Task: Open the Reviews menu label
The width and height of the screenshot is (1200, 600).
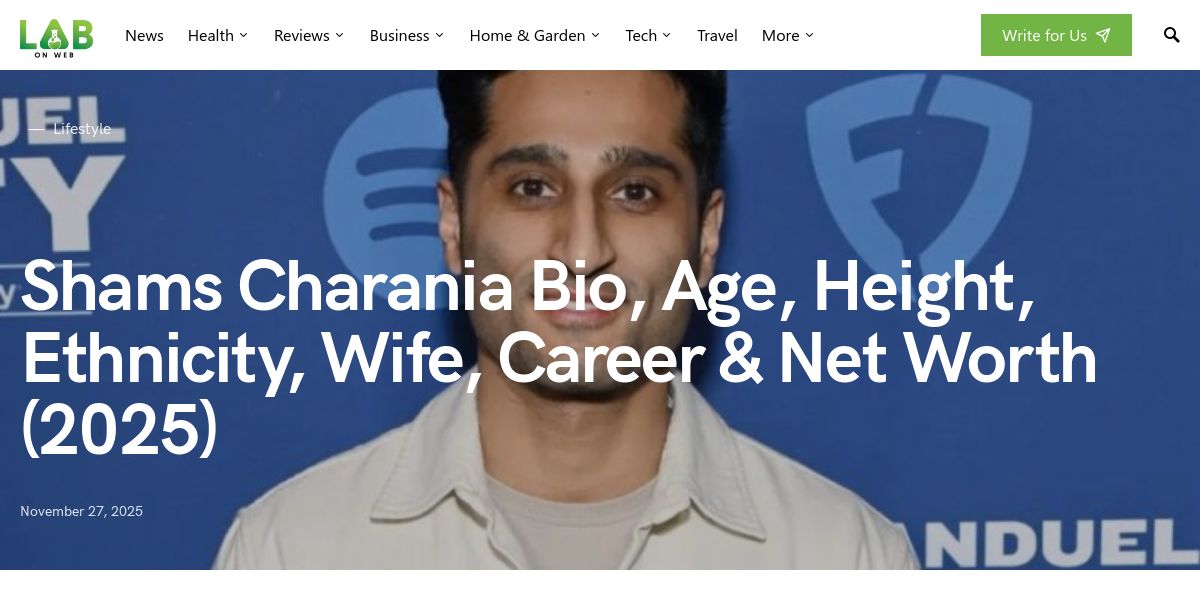Action: (x=302, y=35)
